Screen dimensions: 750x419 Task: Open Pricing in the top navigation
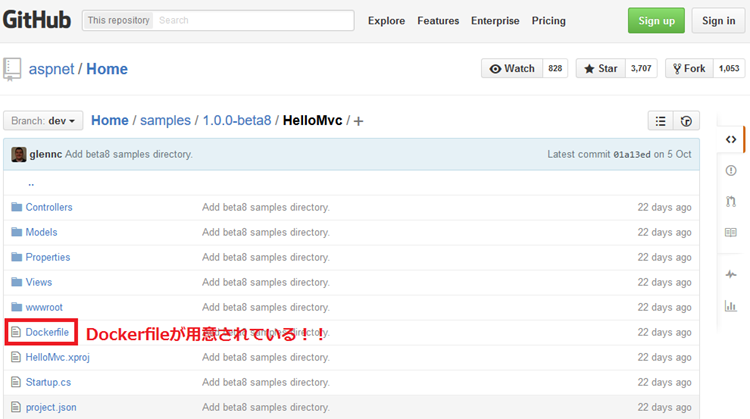pos(549,21)
